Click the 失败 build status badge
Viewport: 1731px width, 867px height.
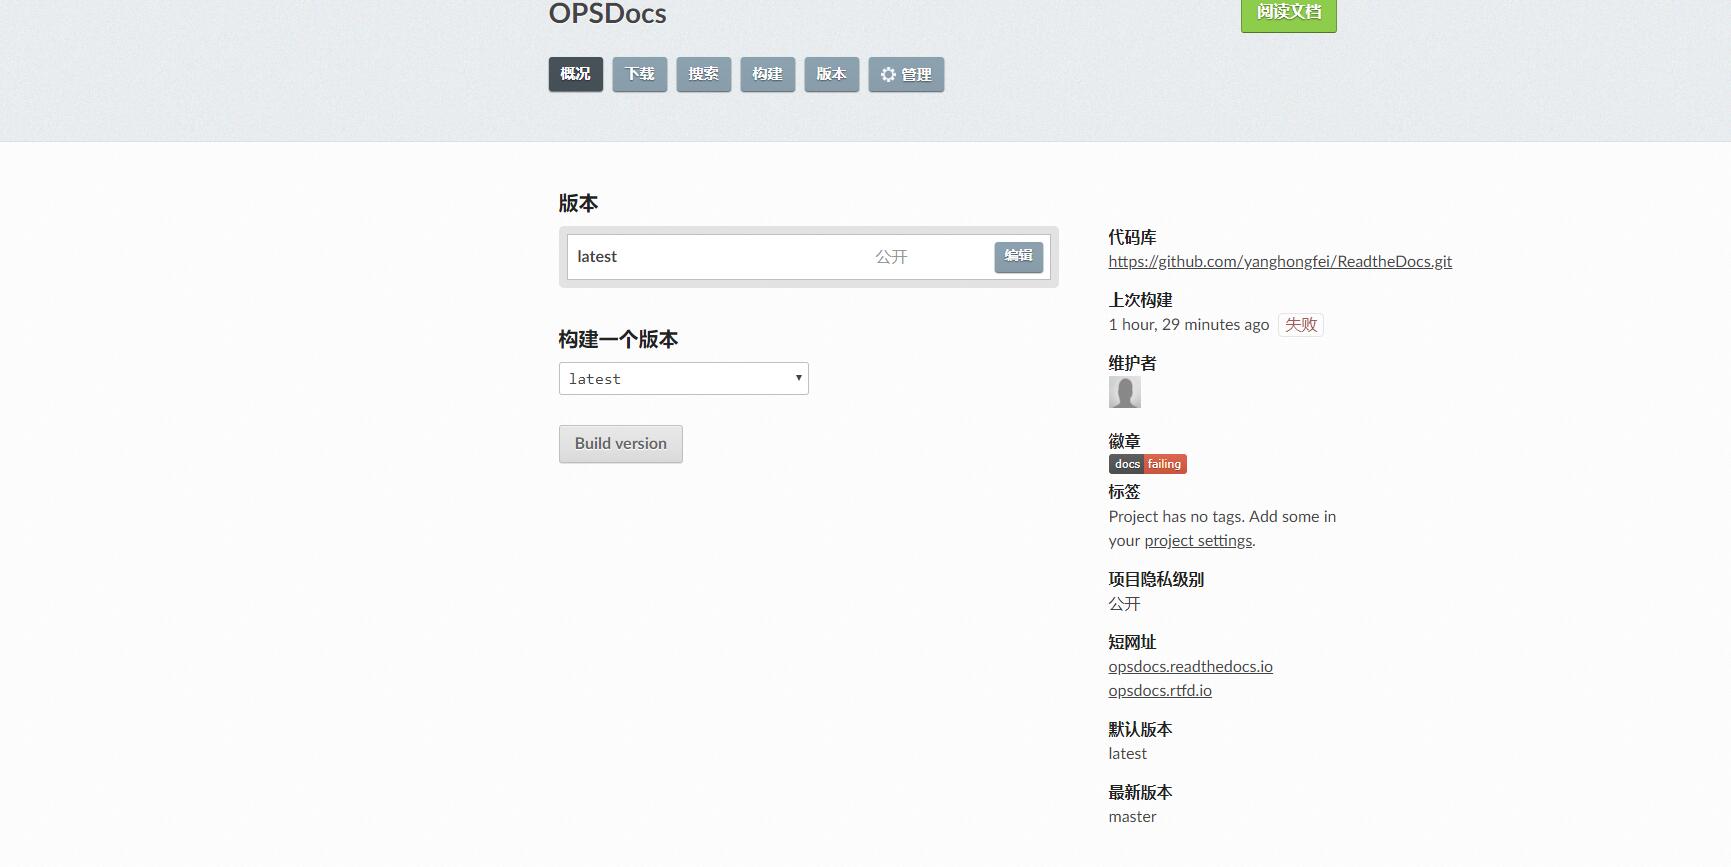point(1300,325)
